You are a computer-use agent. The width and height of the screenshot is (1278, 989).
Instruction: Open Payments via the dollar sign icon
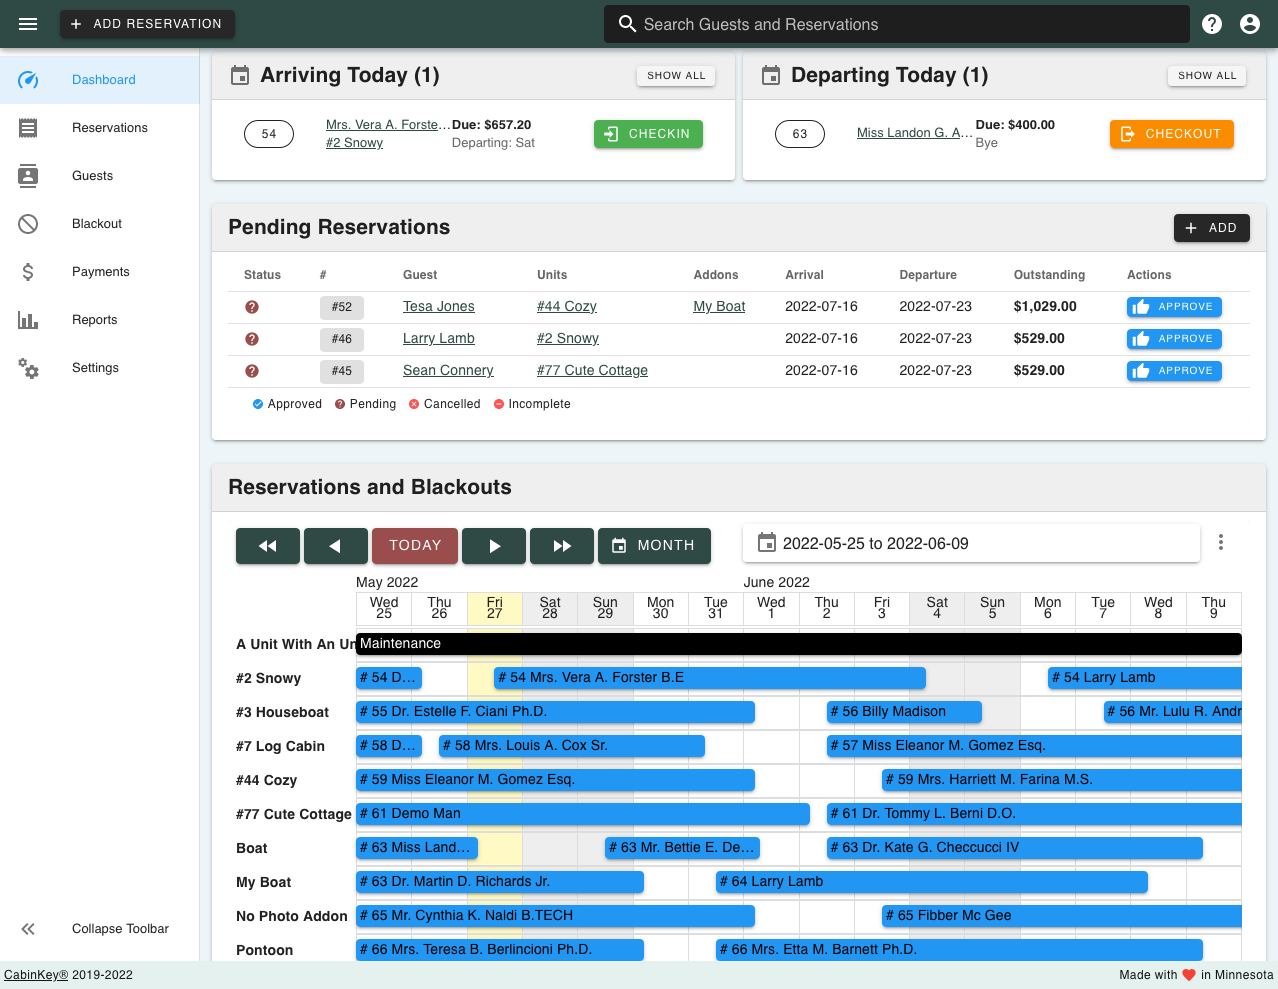29,271
